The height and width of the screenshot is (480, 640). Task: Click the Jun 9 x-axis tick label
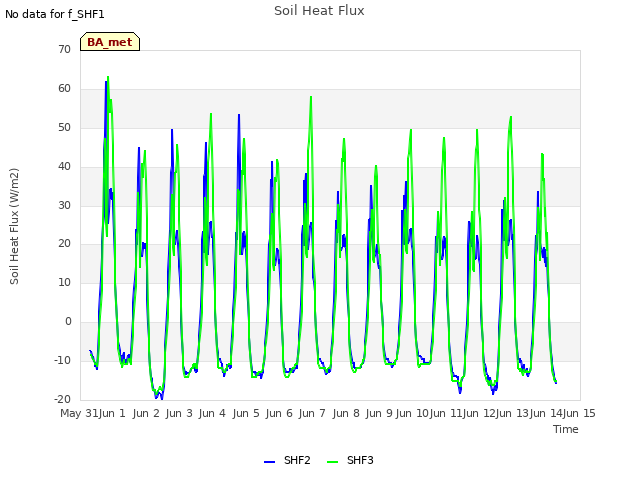coord(379,413)
